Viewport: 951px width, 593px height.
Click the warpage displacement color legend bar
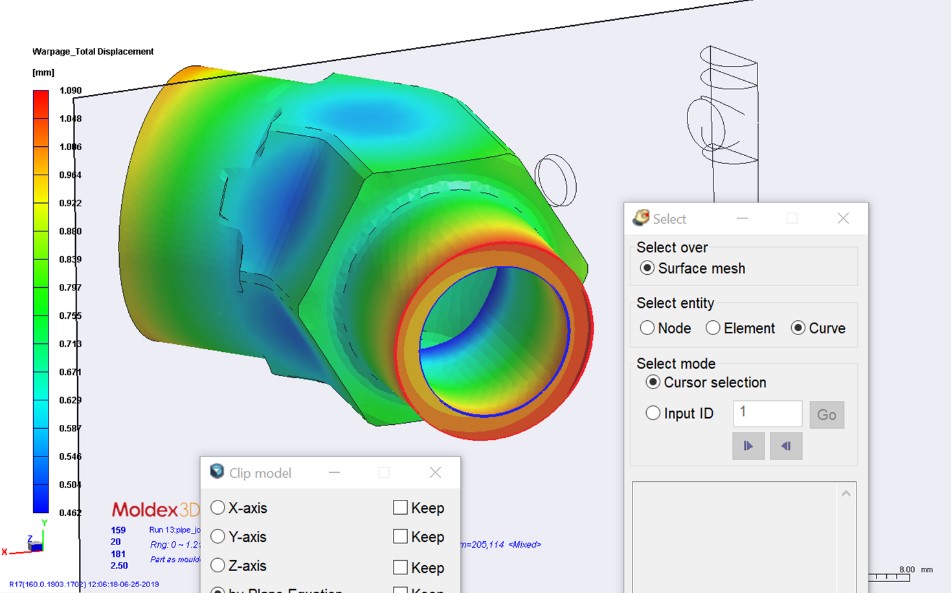(41, 301)
